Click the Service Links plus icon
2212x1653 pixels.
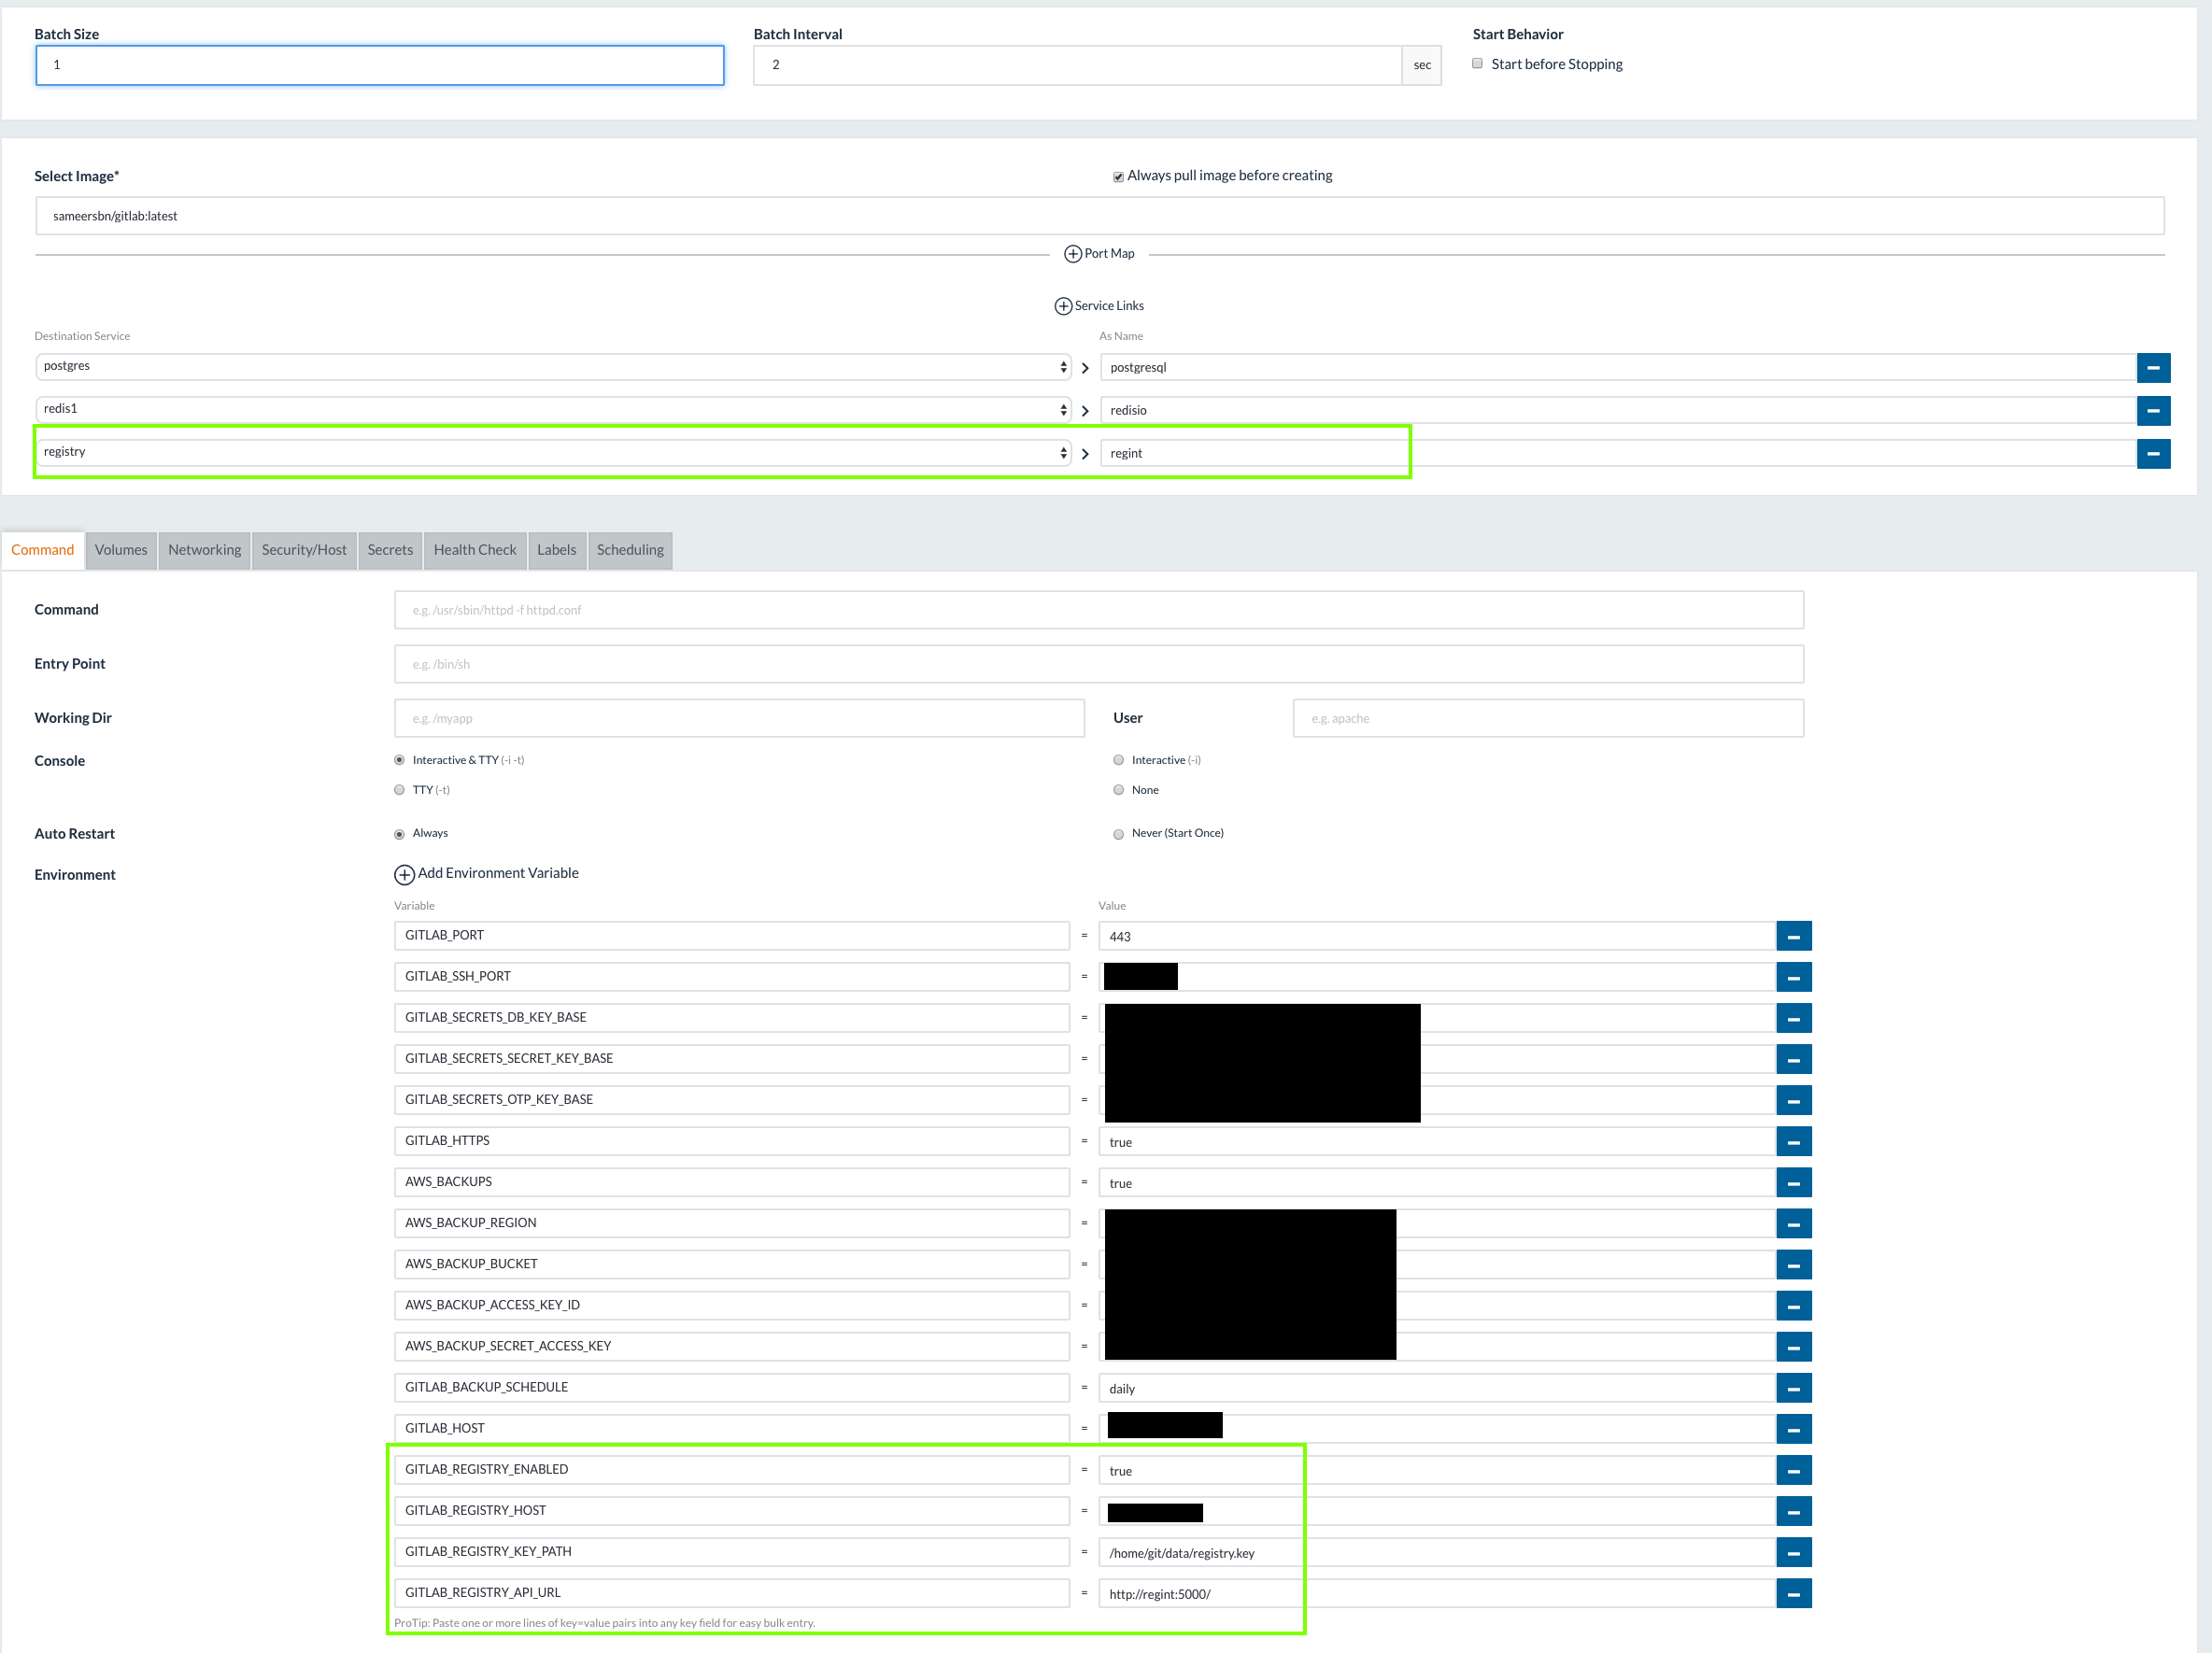(x=1063, y=306)
